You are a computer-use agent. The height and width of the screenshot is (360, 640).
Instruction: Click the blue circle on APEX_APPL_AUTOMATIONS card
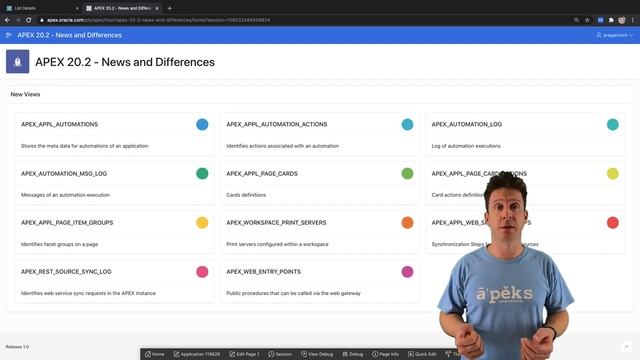coord(202,124)
